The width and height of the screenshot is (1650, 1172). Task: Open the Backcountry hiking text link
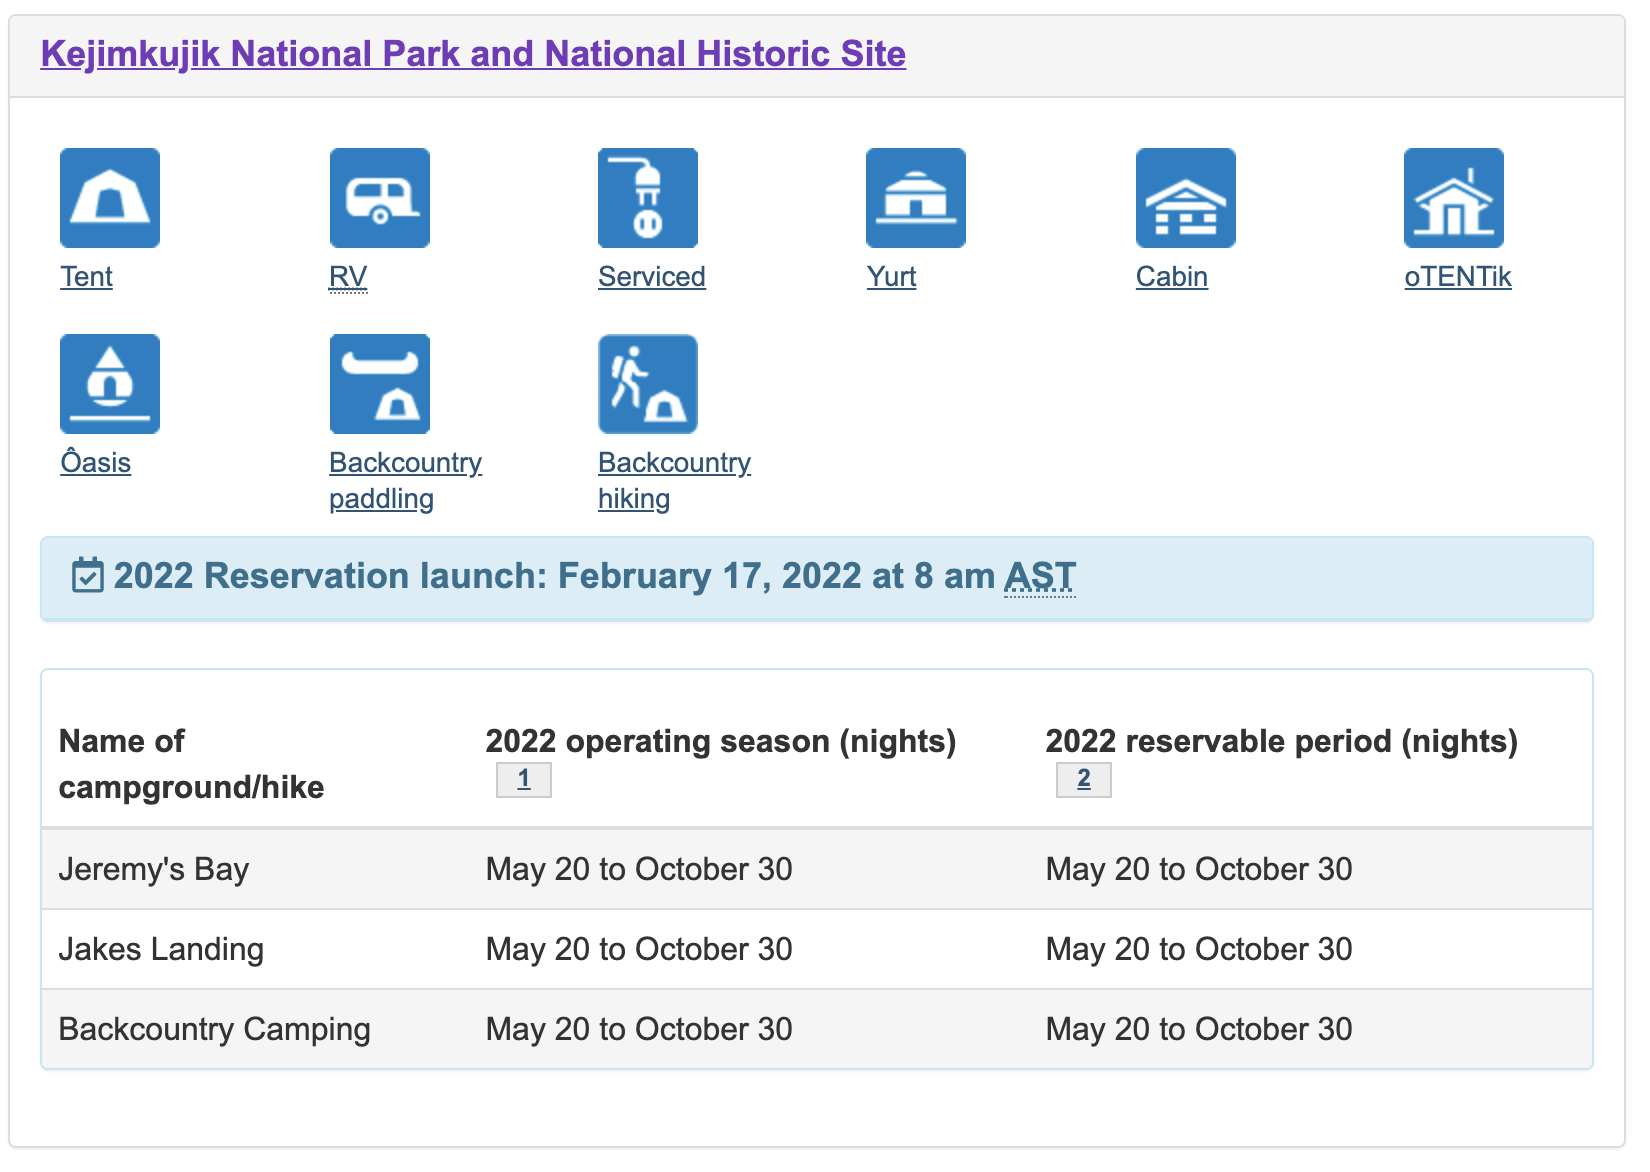click(674, 481)
